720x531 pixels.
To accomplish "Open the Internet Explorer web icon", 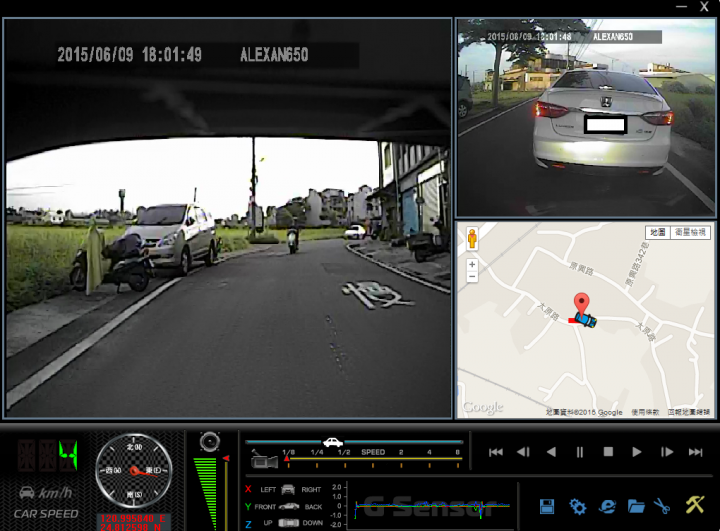I will click(x=607, y=506).
